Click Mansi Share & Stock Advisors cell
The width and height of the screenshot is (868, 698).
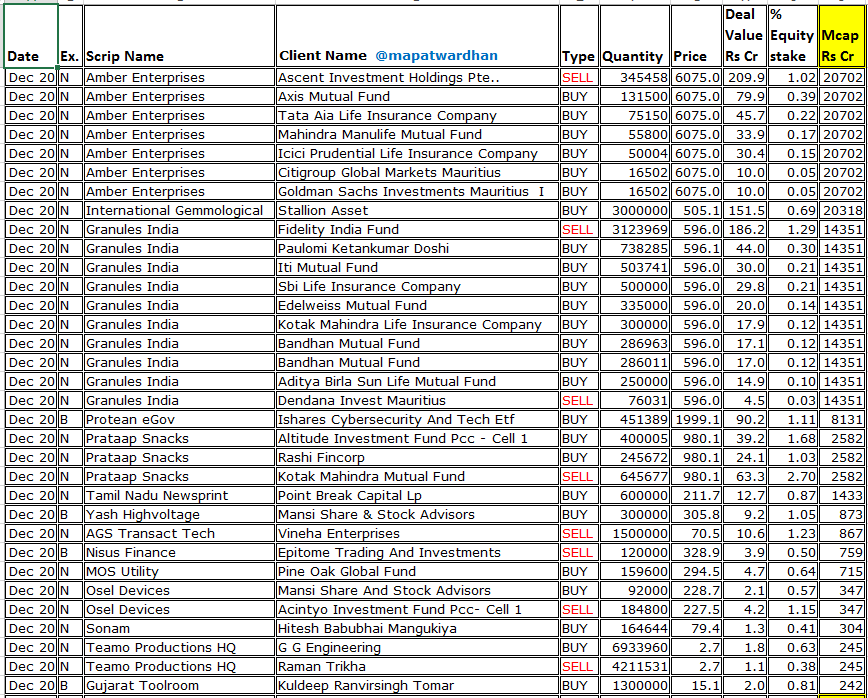[x=417, y=515]
